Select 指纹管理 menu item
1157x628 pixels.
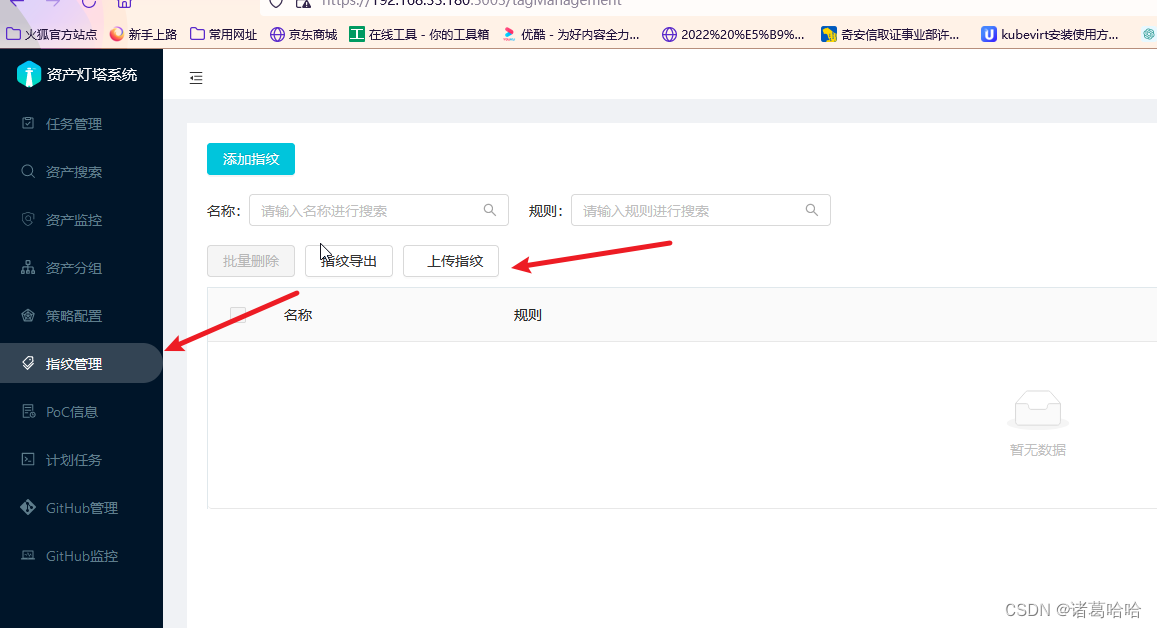coord(81,363)
